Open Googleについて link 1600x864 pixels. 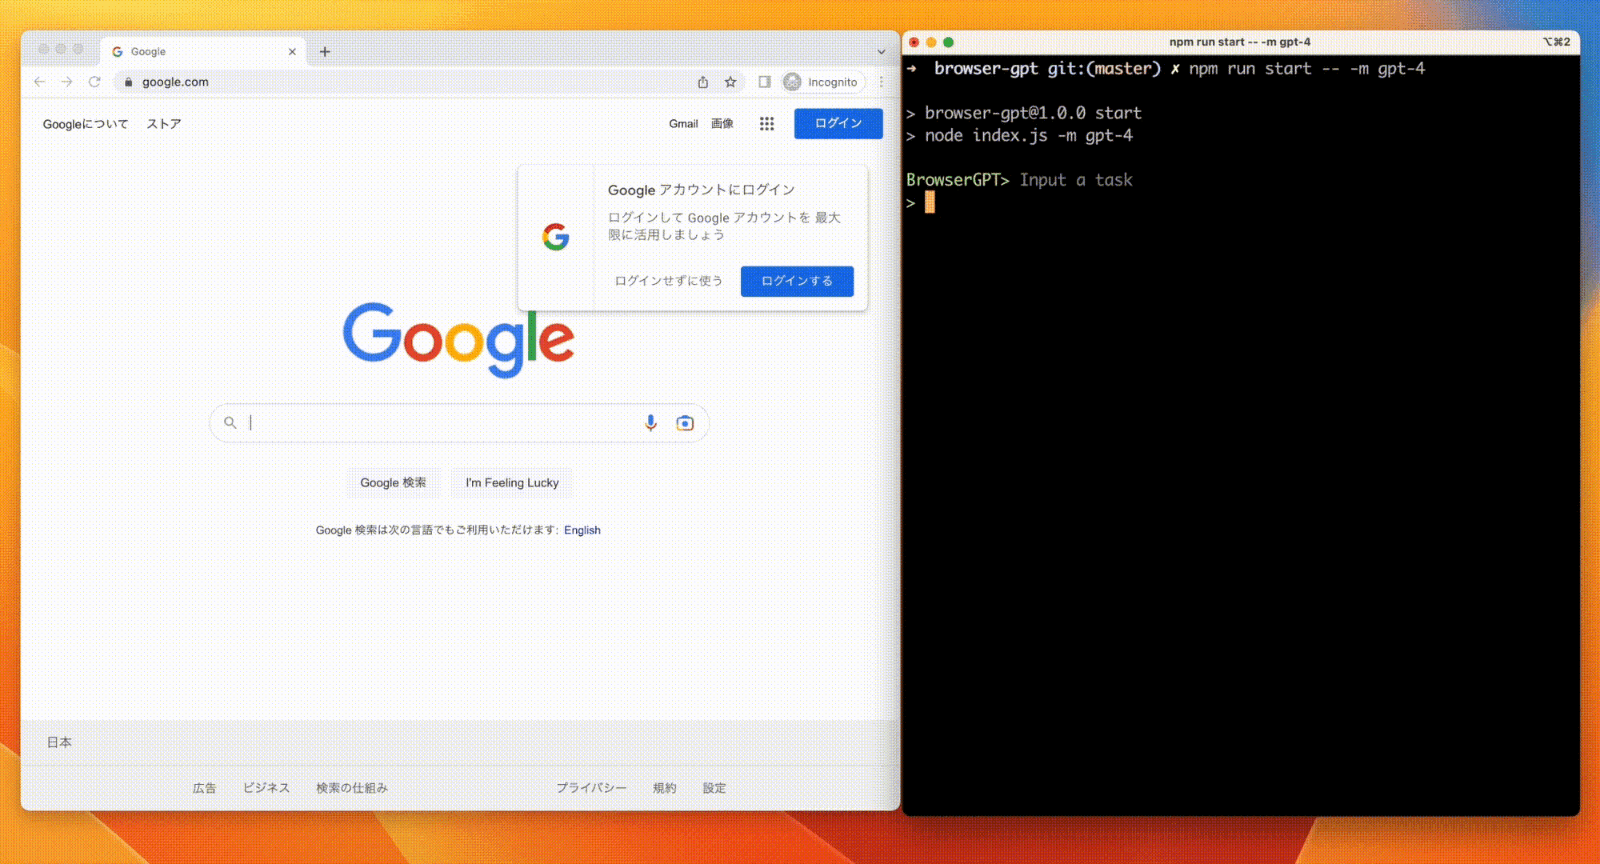pos(85,124)
